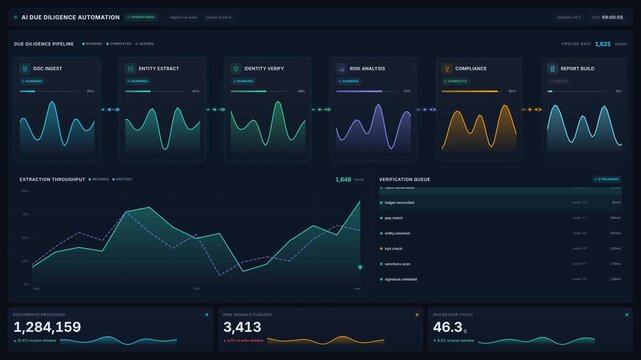Click the Avg Review Cycle sparkline
The image size is (641, 360).
click(536, 340)
